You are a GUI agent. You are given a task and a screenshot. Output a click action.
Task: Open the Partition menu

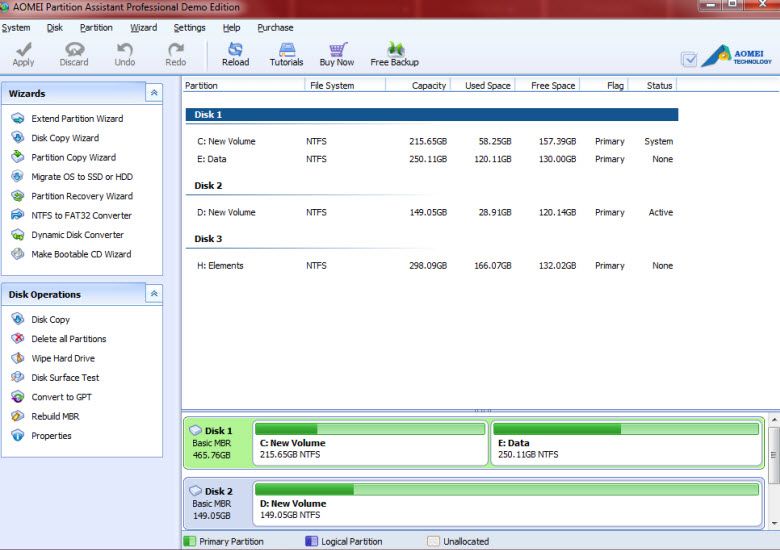96,28
